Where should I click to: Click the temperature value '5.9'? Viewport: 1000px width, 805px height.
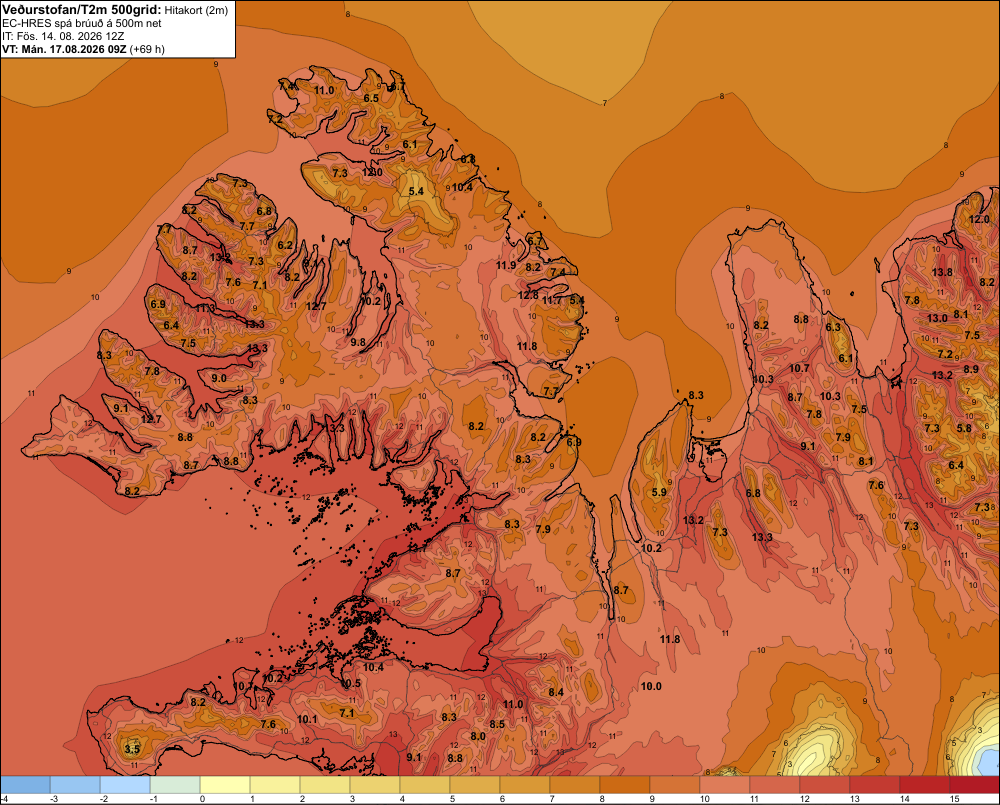click(x=659, y=492)
